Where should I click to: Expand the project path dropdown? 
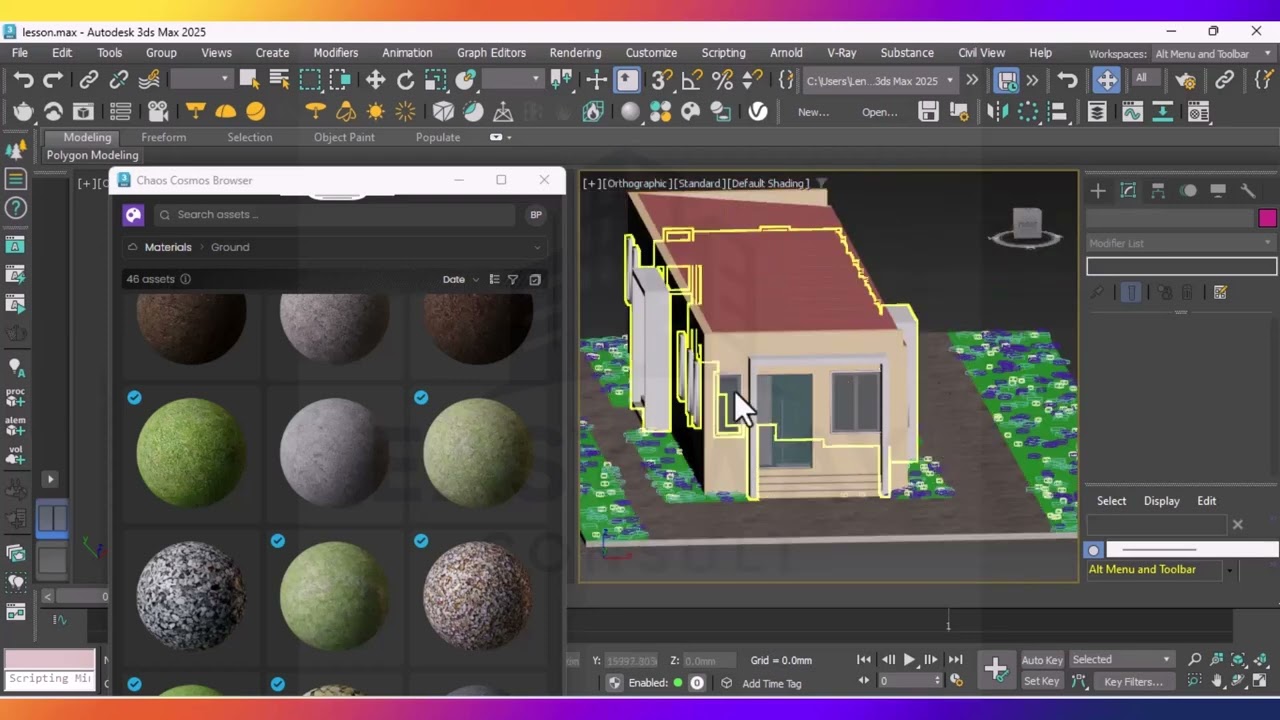click(x=950, y=81)
